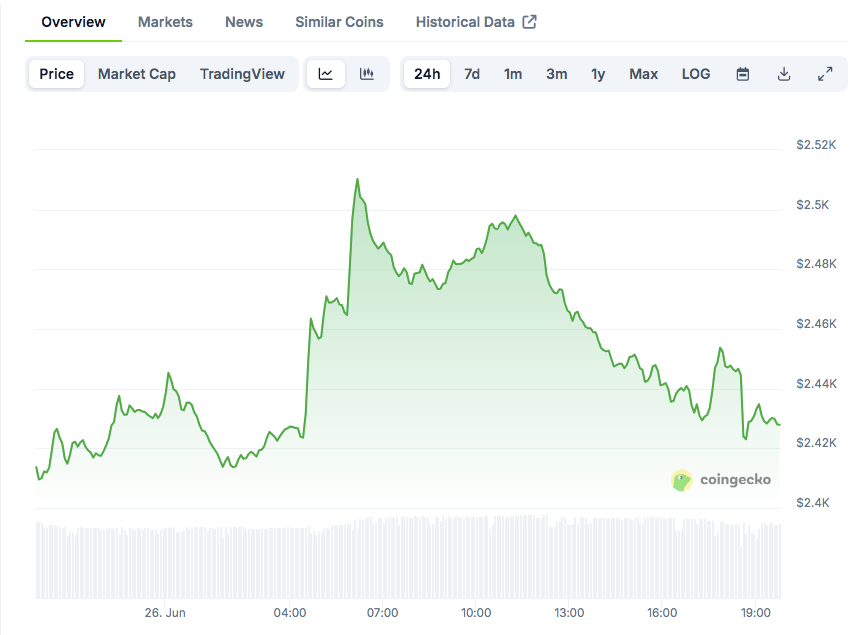Select the Price chart mode
This screenshot has height=635, width=864.
pos(56,74)
